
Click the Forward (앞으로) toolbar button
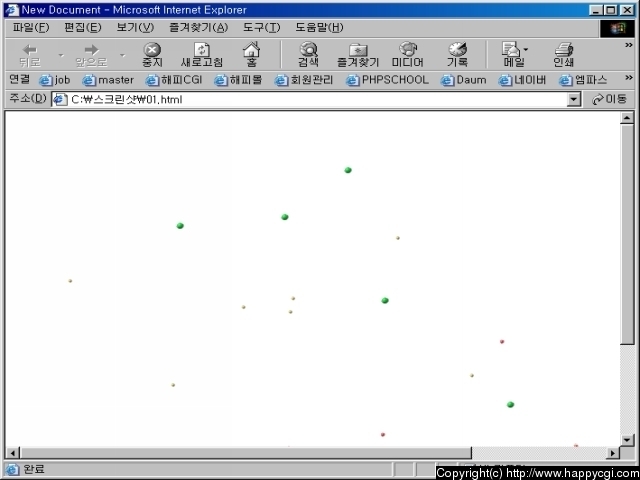[x=91, y=55]
